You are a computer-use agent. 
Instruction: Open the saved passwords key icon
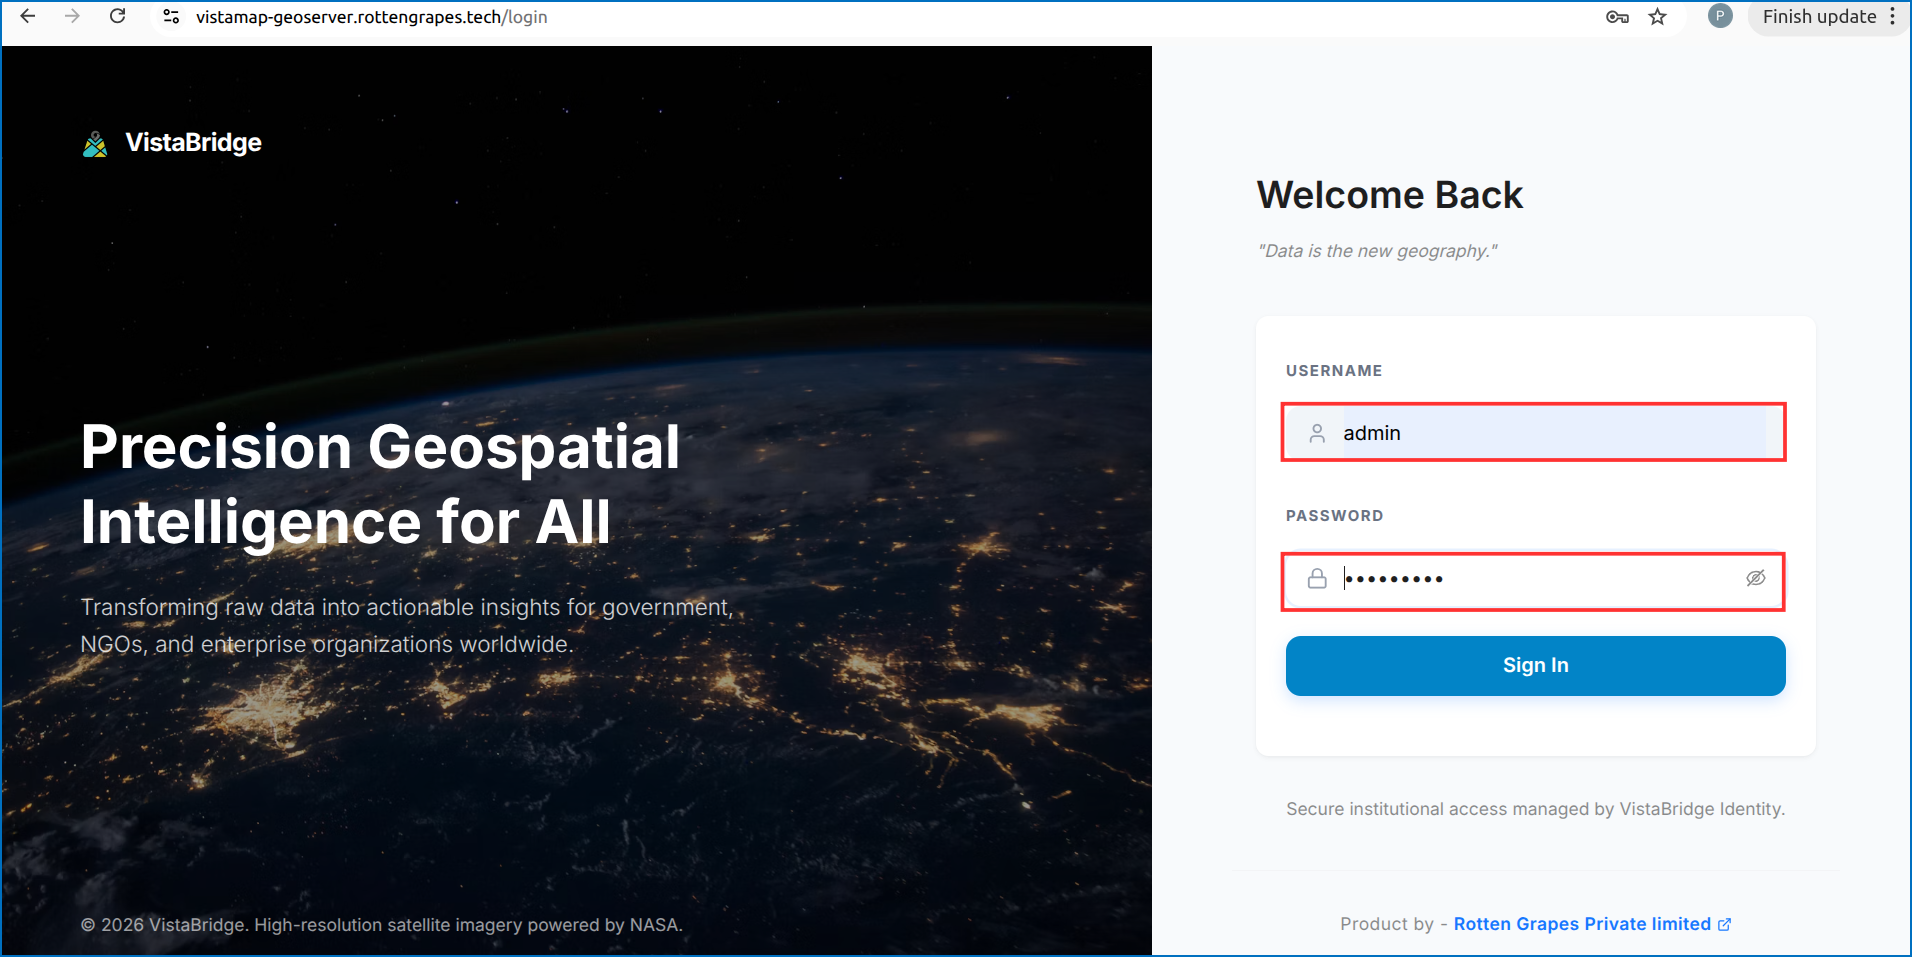point(1617,17)
